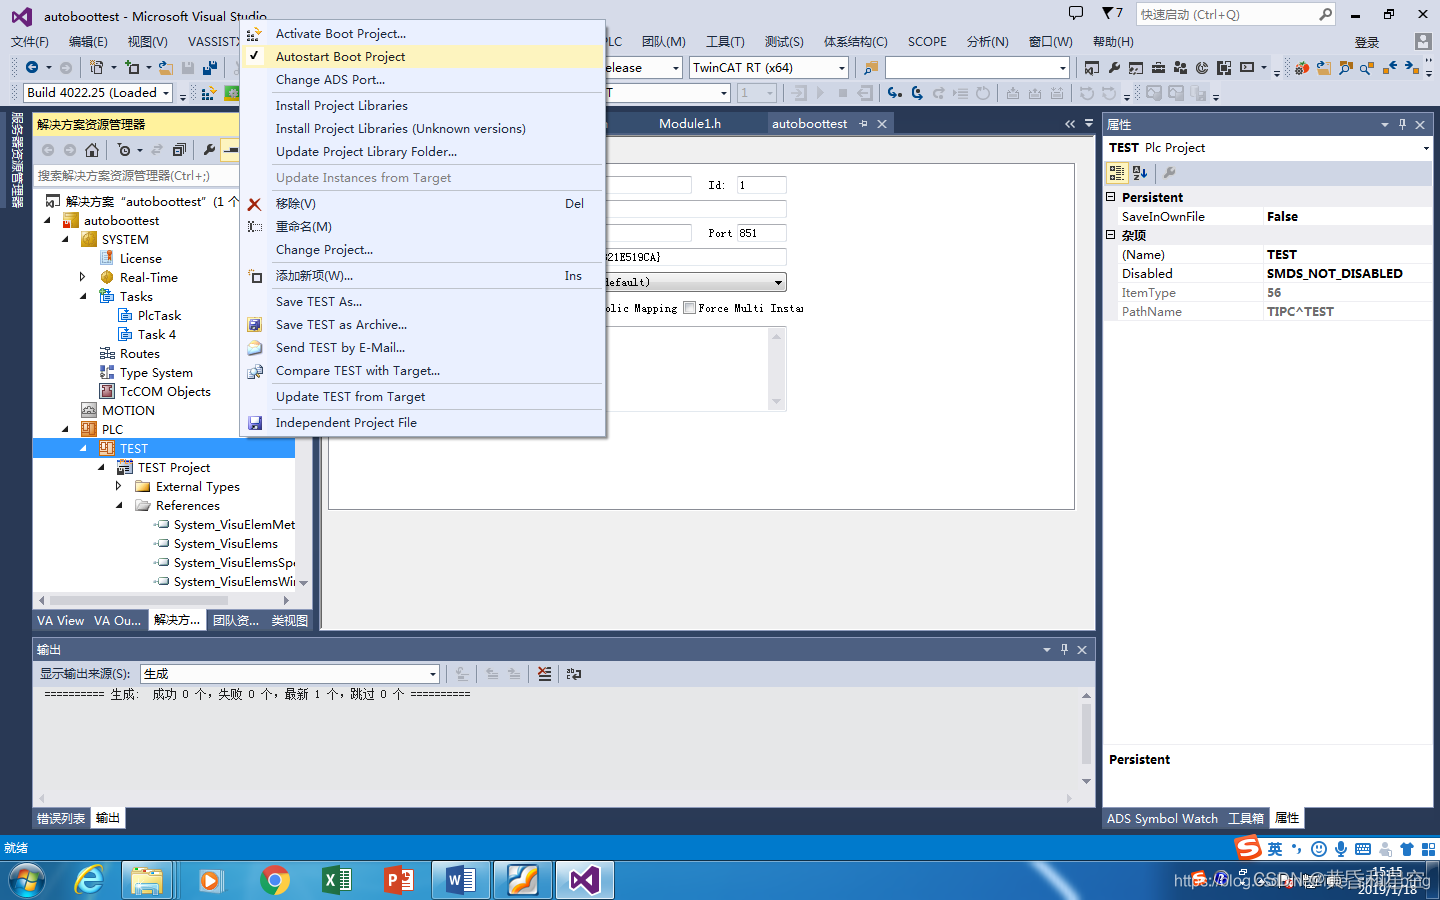Toggle word wrap in Output panel
This screenshot has height=900, width=1440.
pos(574,674)
